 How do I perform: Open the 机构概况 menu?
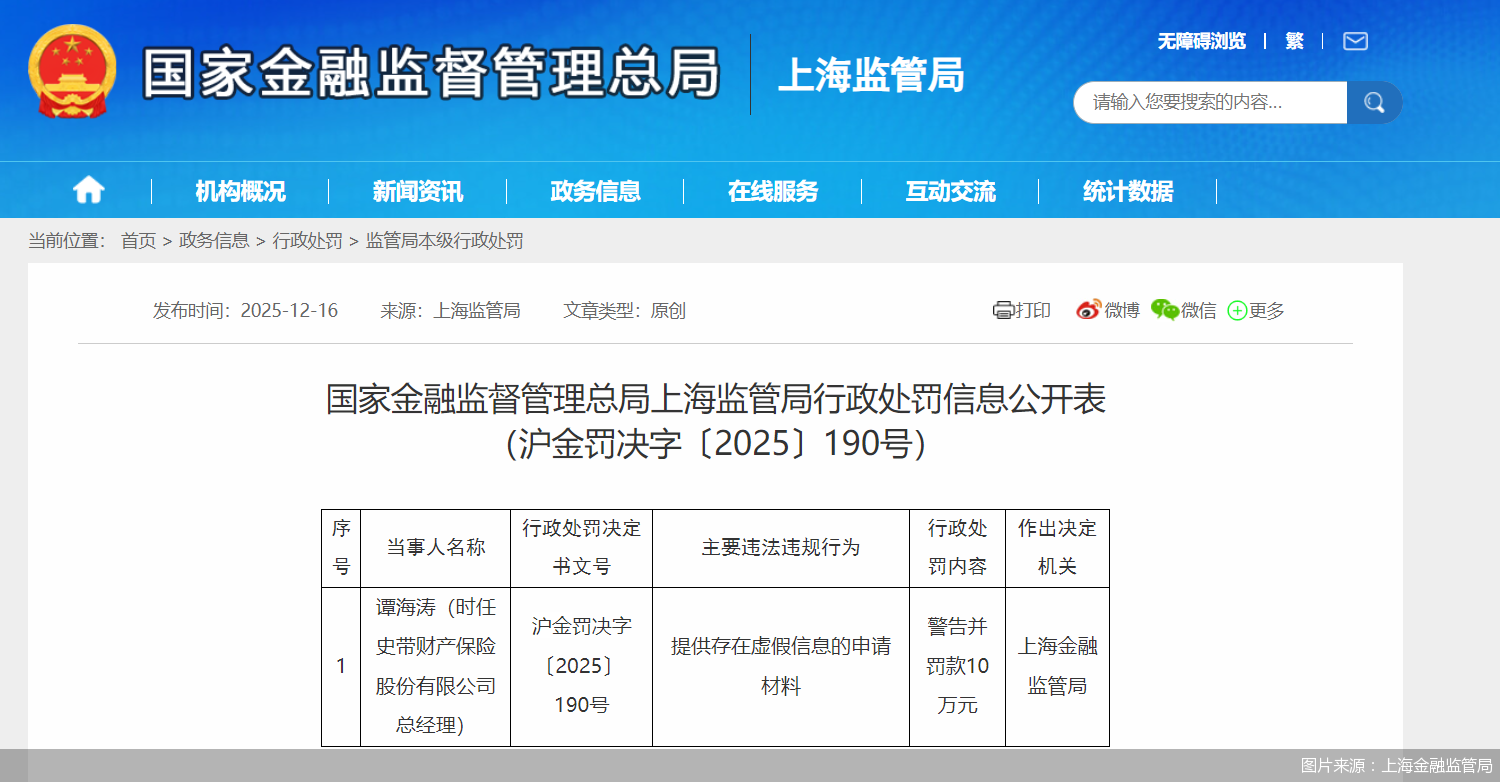point(238,190)
